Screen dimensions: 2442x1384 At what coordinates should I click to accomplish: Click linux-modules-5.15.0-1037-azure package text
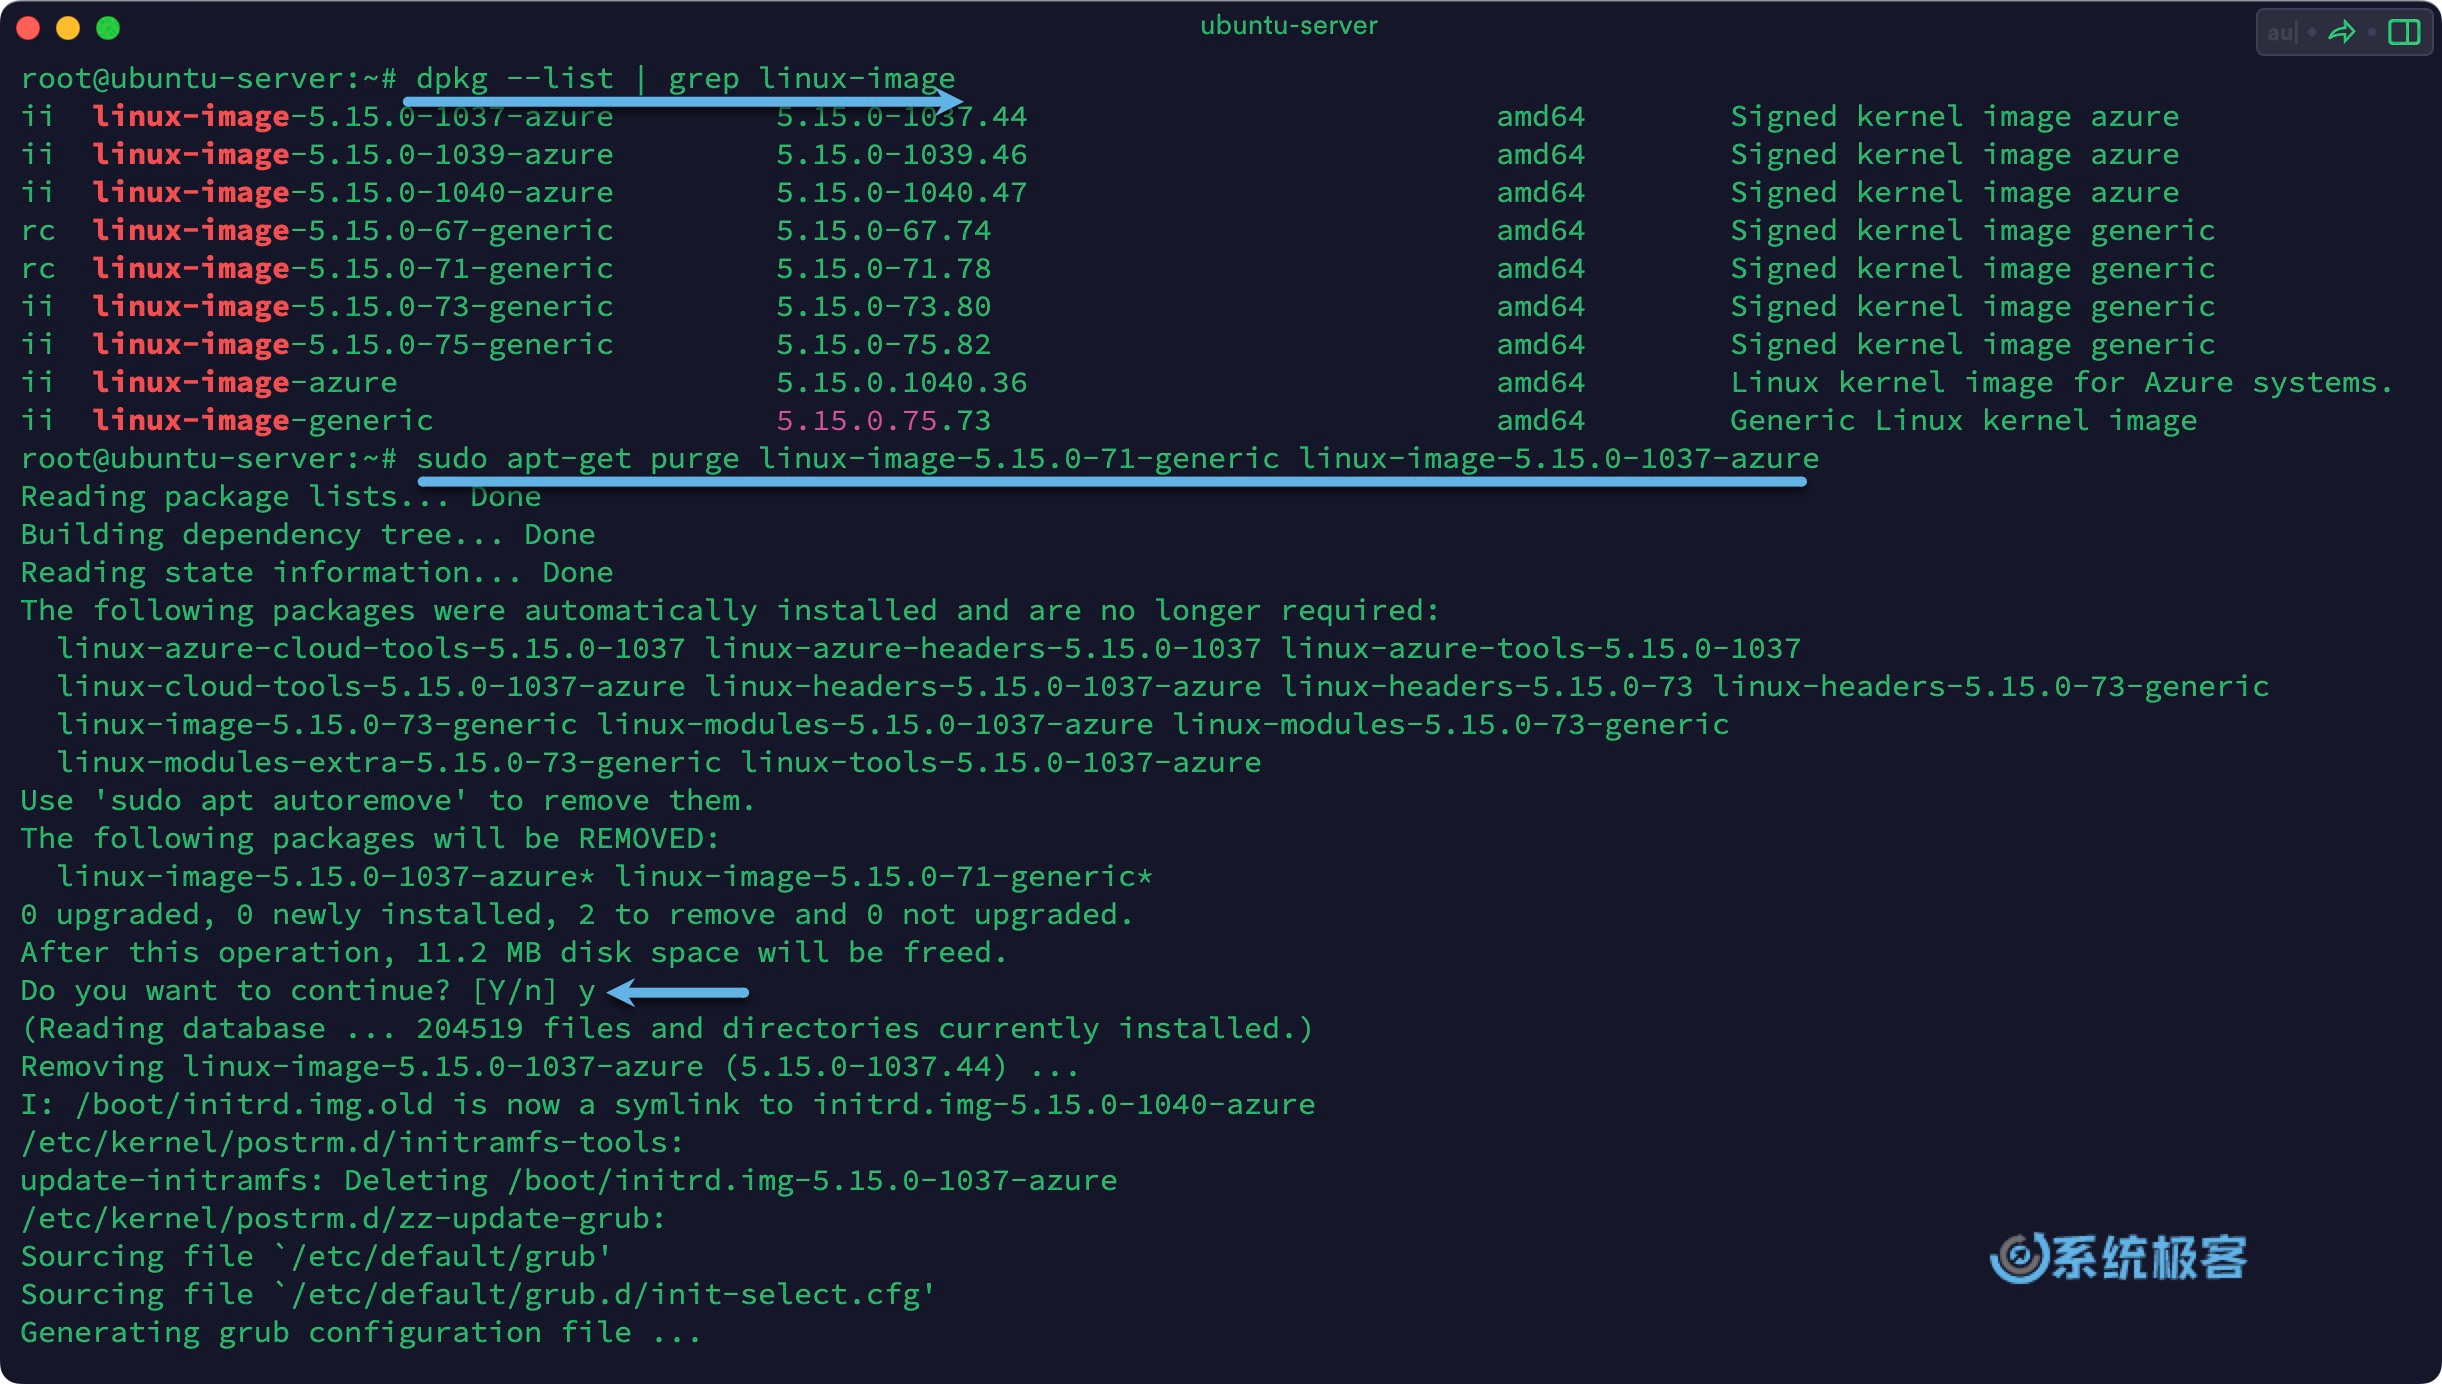point(875,725)
